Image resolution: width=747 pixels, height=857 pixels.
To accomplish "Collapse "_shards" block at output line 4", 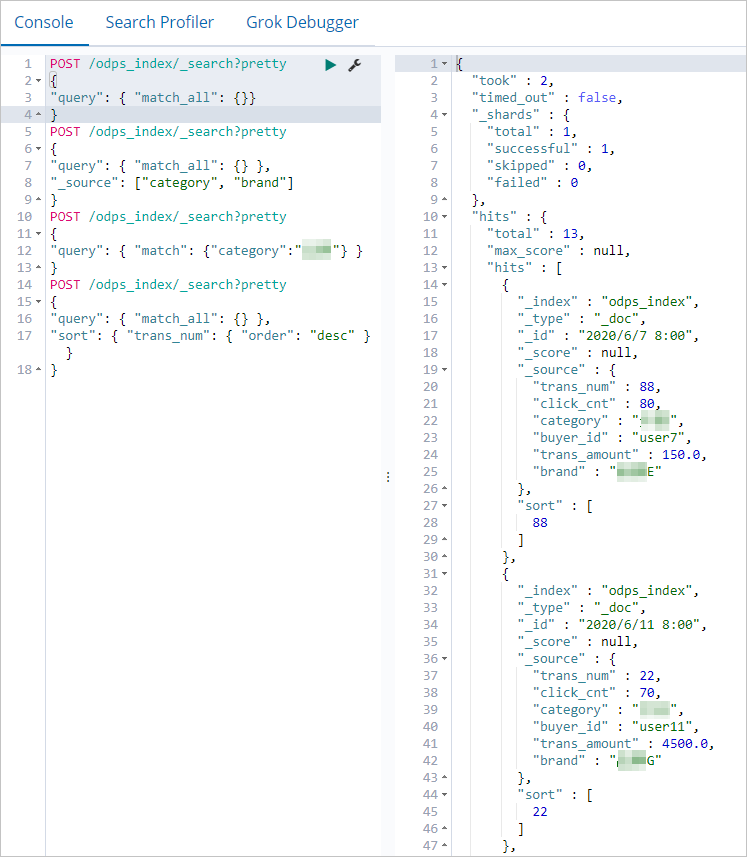I will pyautogui.click(x=444, y=115).
